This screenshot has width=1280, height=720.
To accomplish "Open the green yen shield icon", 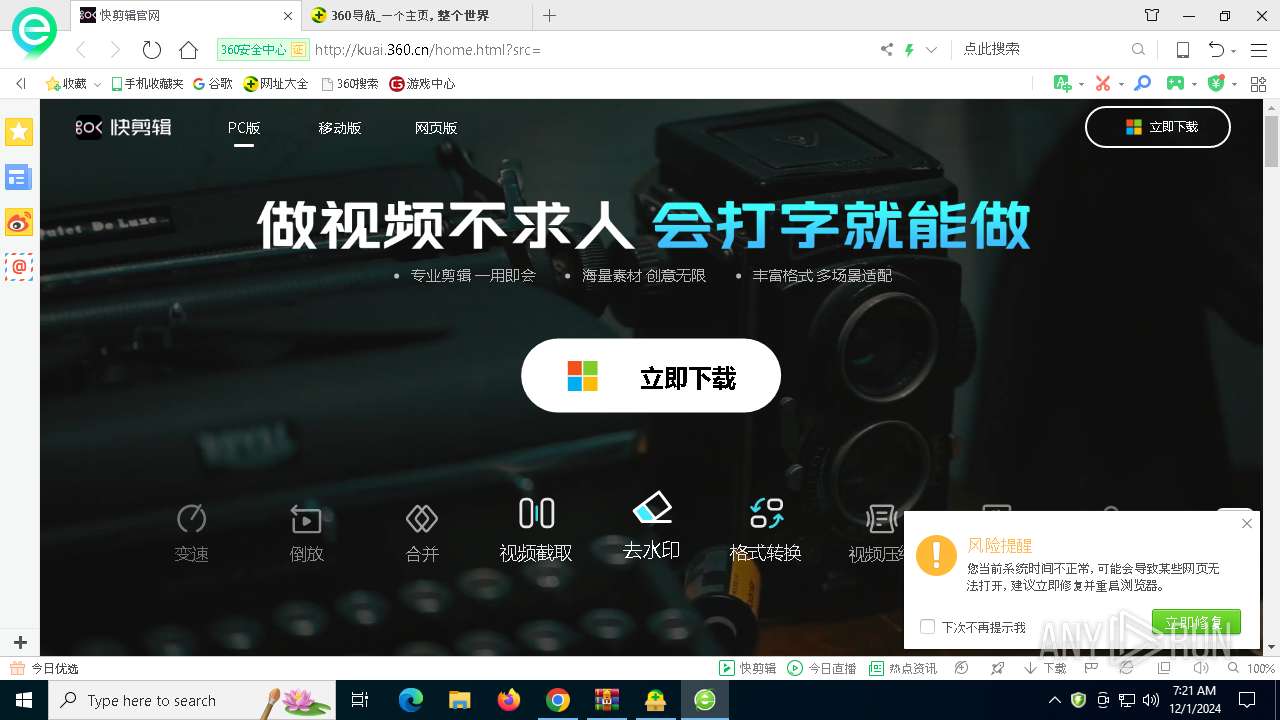I will (1216, 84).
